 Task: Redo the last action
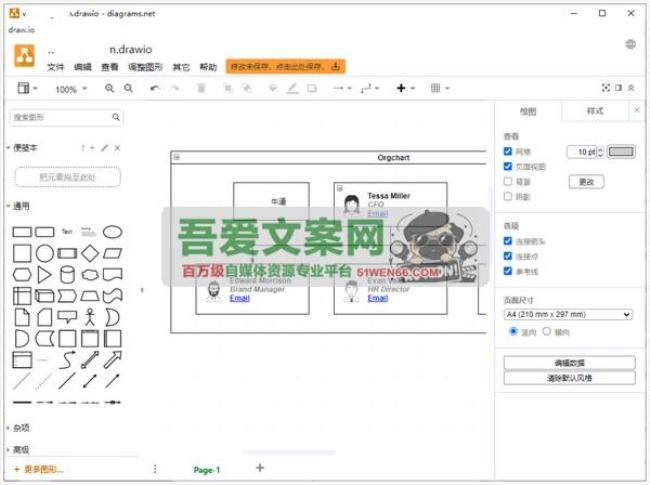click(175, 88)
